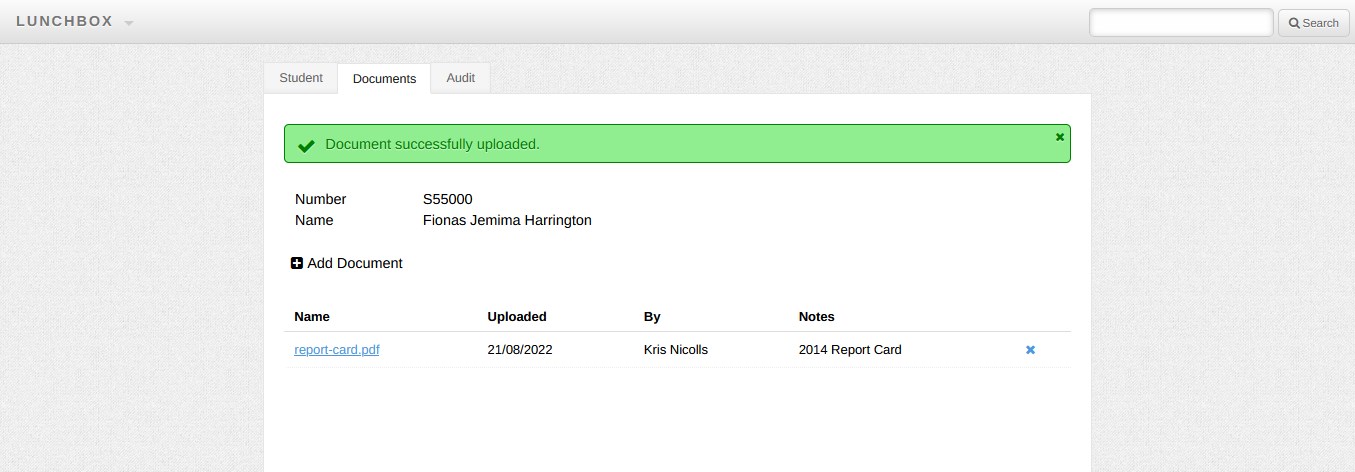1355x472 pixels.
Task: Click the student number S55000
Action: 448,199
